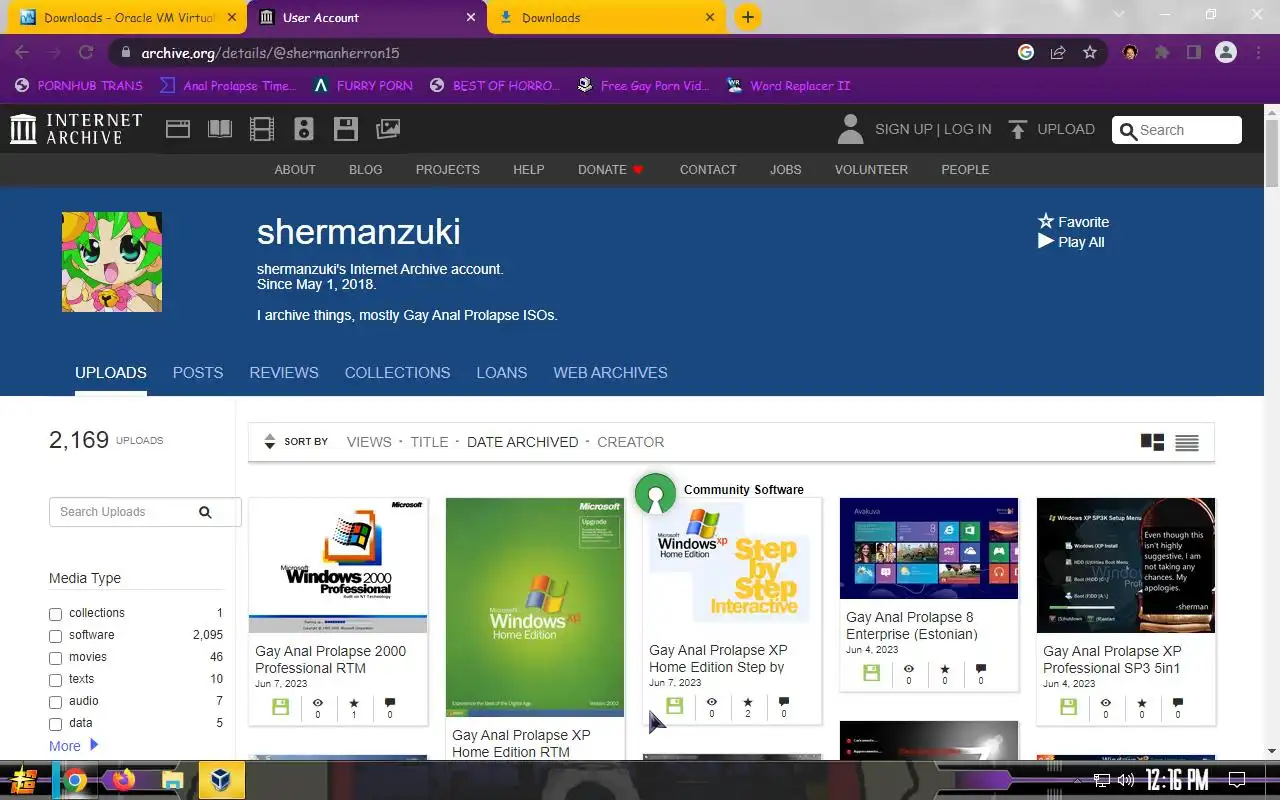Open XP Professional SP3 5in1 thumbnail
1280x800 pixels.
(1126, 565)
